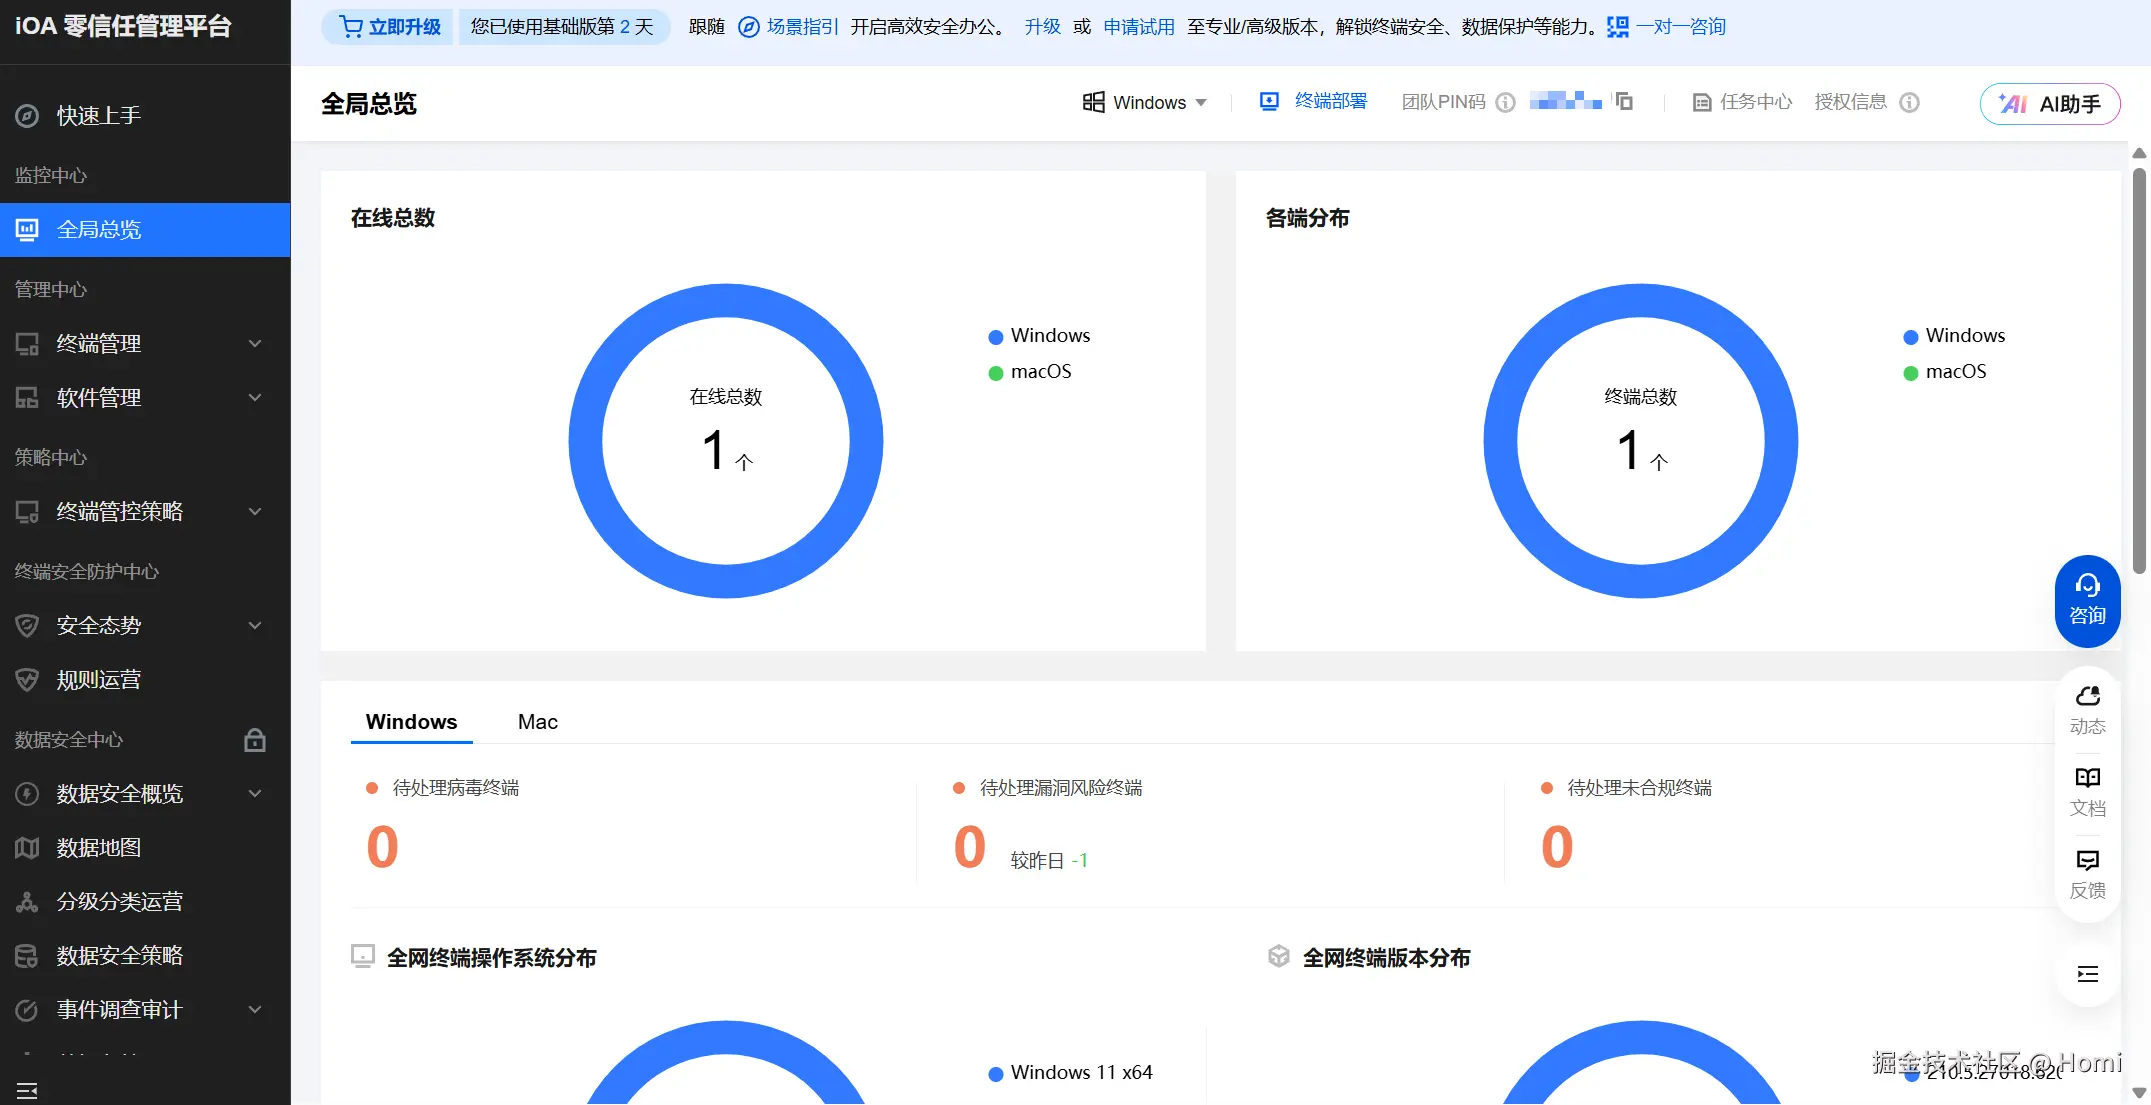The height and width of the screenshot is (1105, 2151).
Task: Open 动态 cloud icon in side panel
Action: (x=2087, y=709)
